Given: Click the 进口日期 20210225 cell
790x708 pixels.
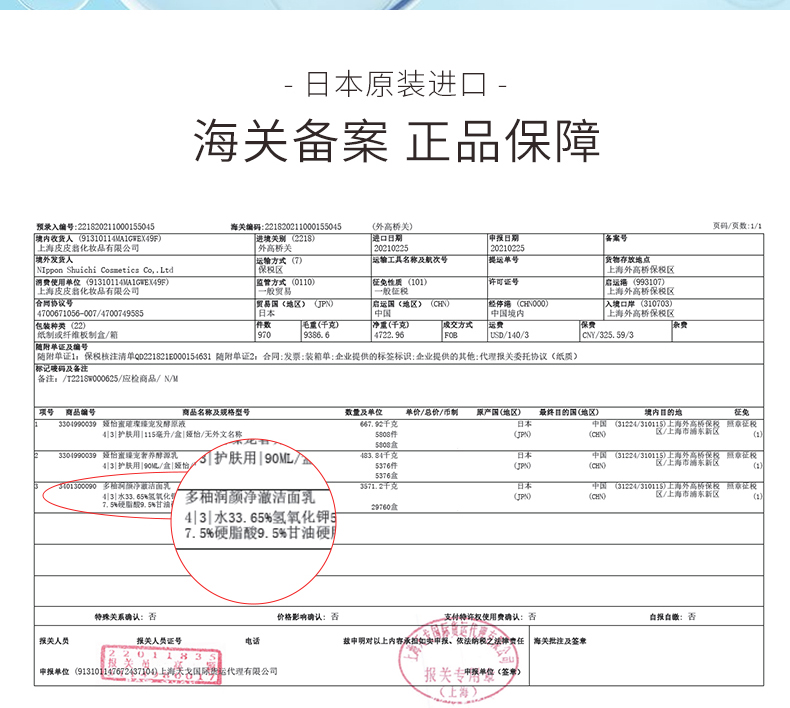Looking at the screenshot, I should (x=429, y=244).
